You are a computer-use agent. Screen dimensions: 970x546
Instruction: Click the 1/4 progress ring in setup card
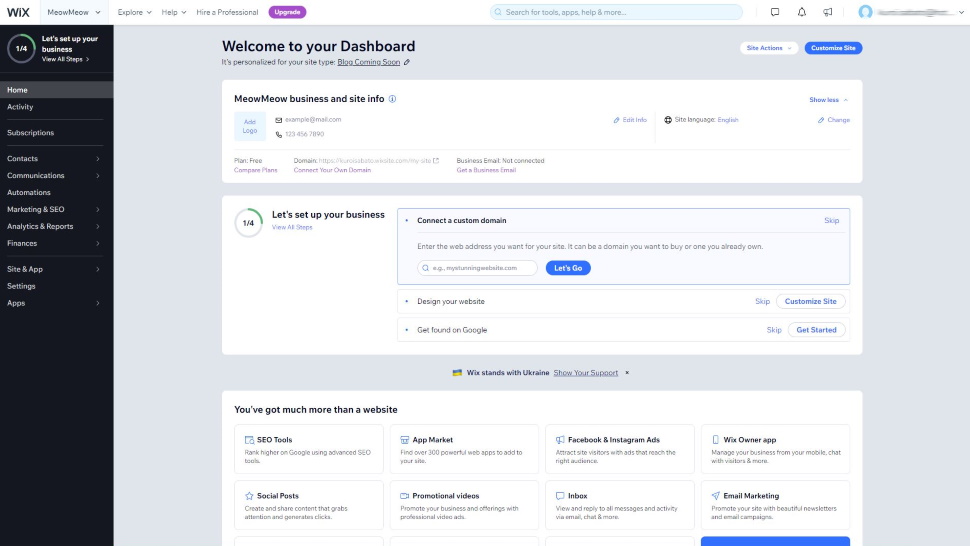(249, 223)
